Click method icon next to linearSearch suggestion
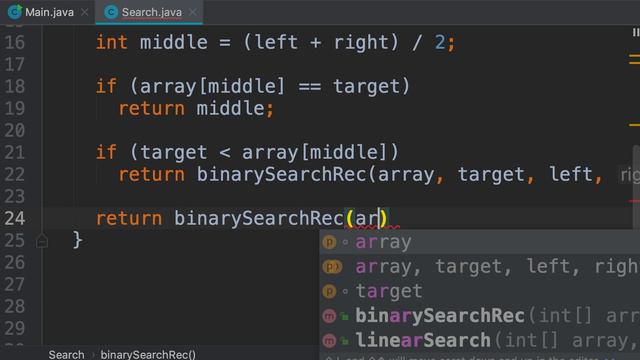Viewport: 640px width, 360px height. (x=329, y=340)
